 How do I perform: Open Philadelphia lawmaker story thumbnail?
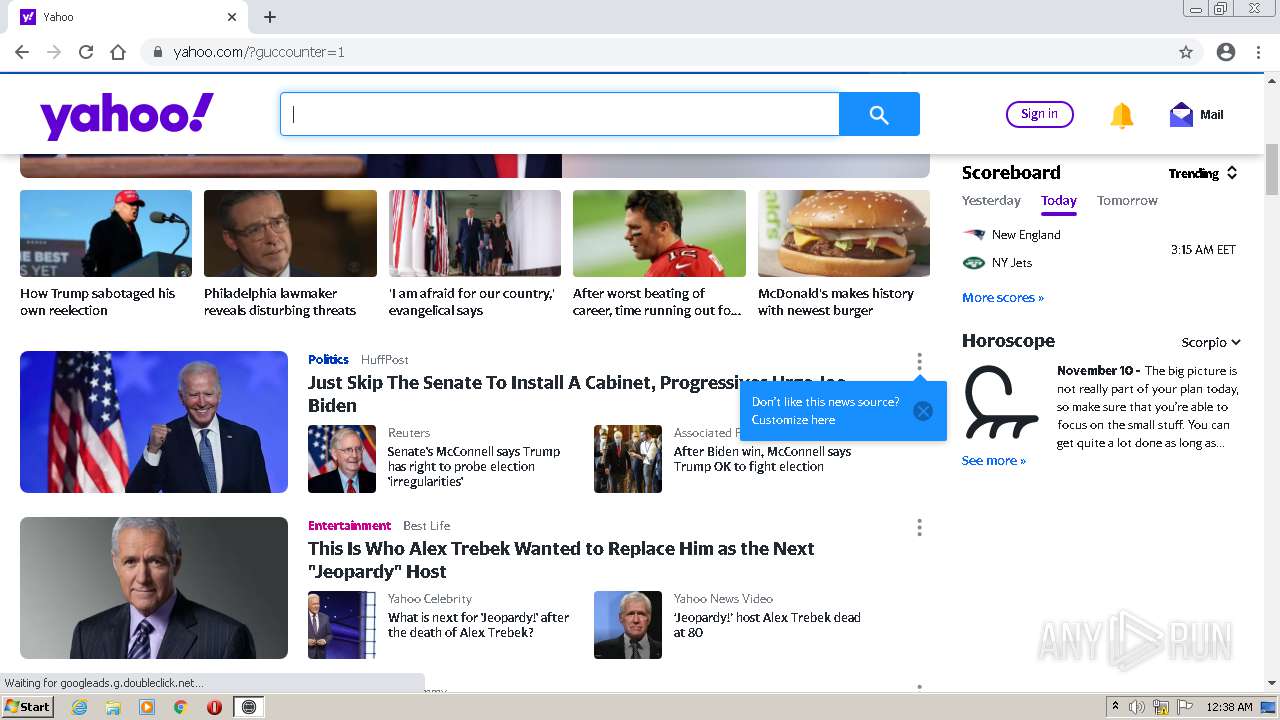[x=290, y=234]
